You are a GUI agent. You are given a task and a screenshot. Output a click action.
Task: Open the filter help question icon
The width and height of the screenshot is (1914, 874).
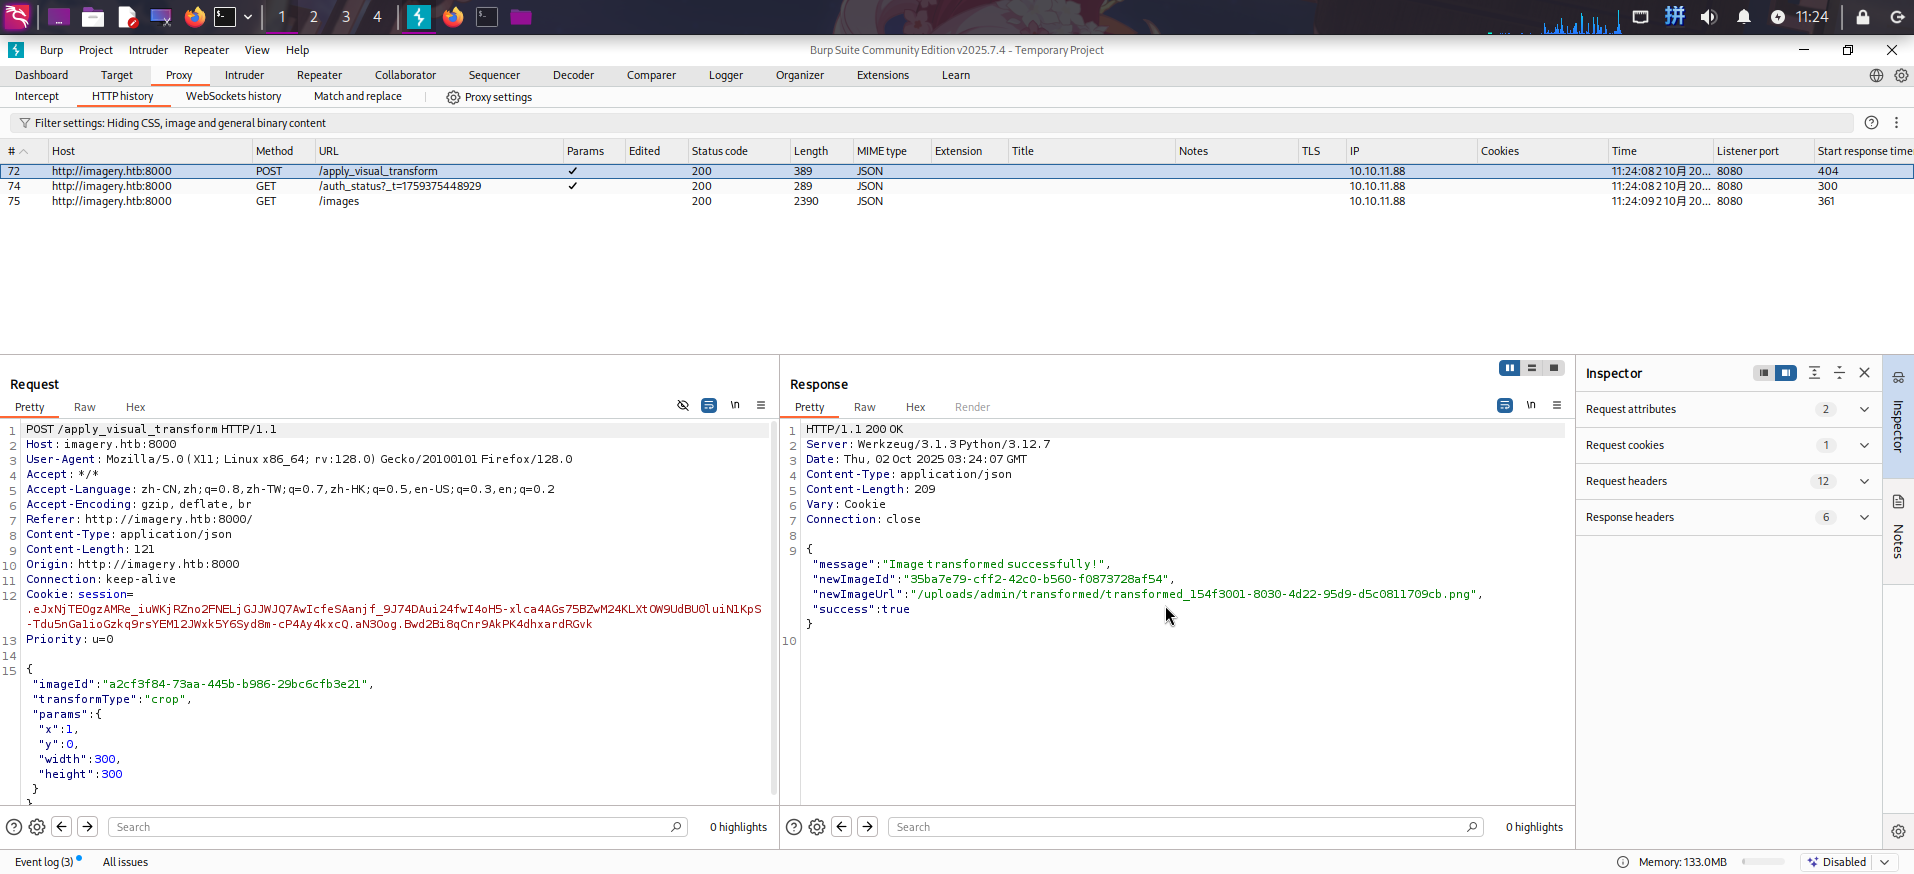(1871, 123)
